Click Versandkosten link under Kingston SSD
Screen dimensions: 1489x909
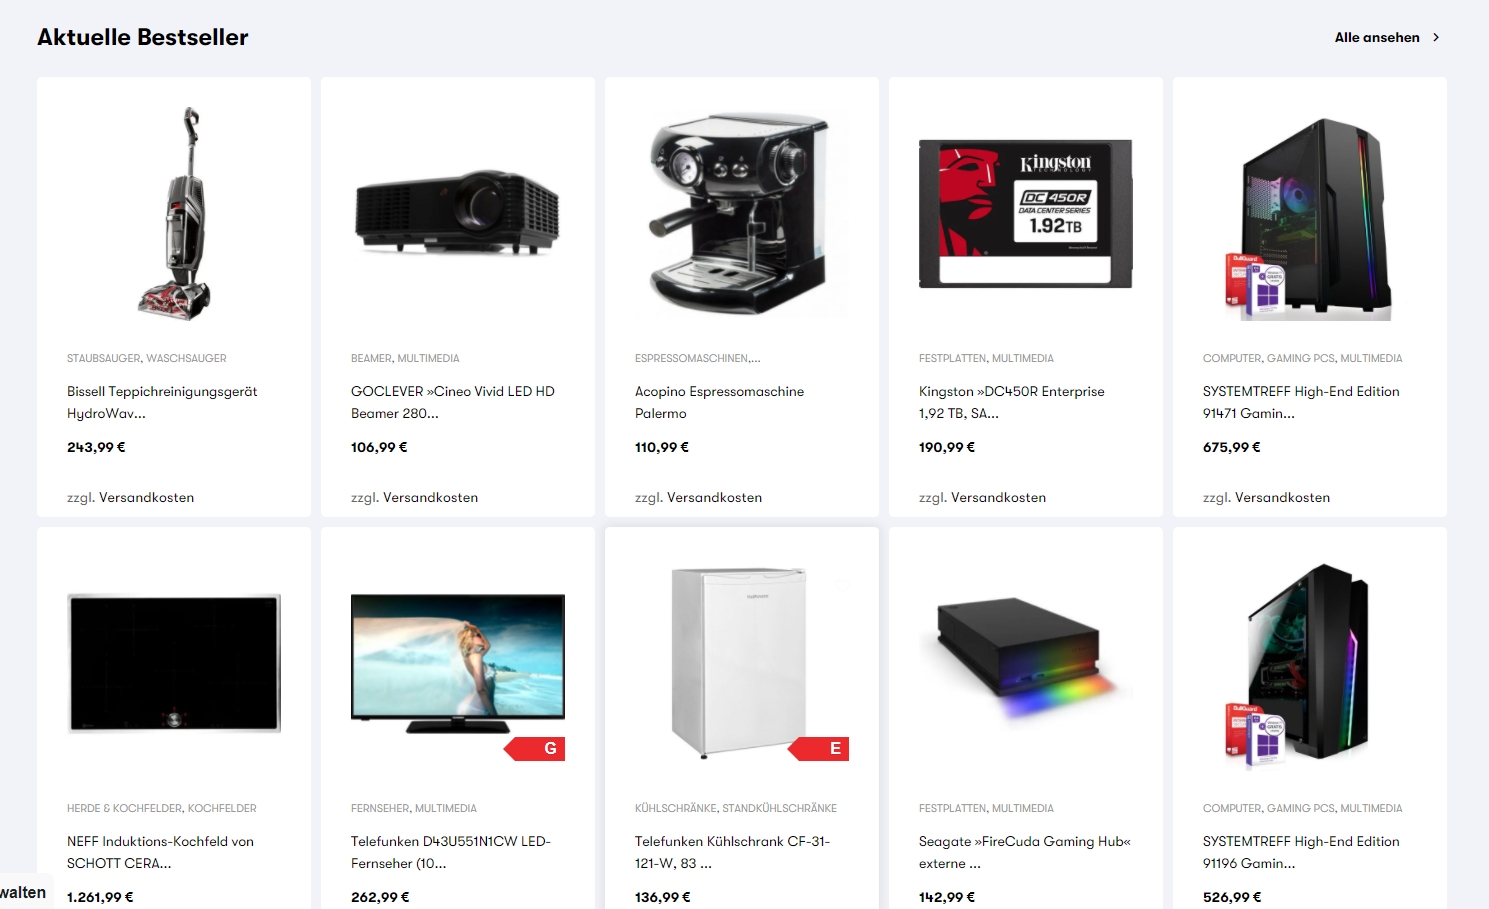999,497
